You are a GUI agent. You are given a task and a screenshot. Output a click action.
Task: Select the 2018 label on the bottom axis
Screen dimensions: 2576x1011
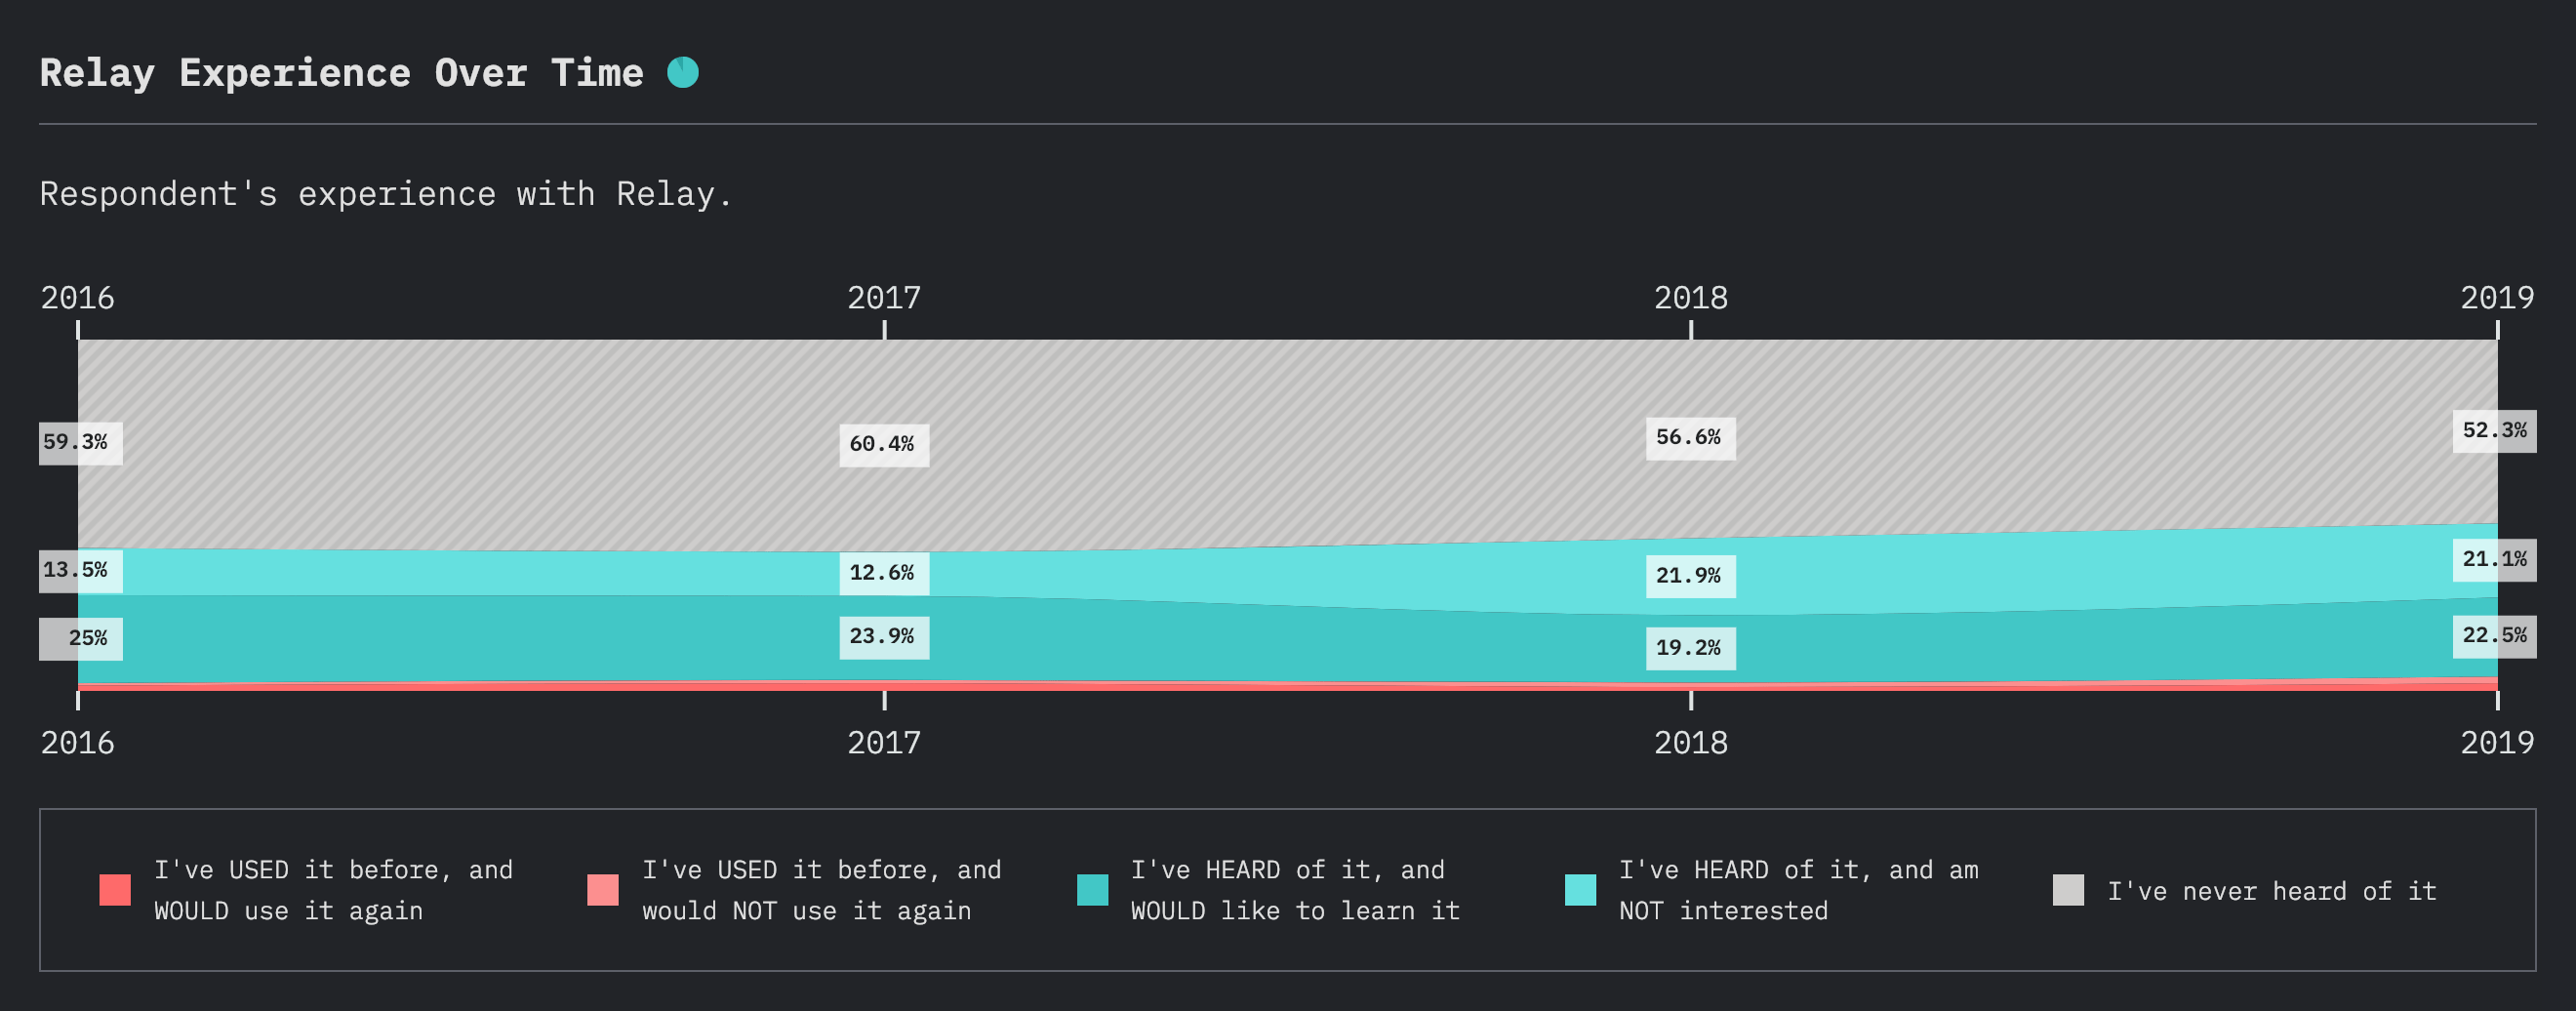coord(1690,743)
